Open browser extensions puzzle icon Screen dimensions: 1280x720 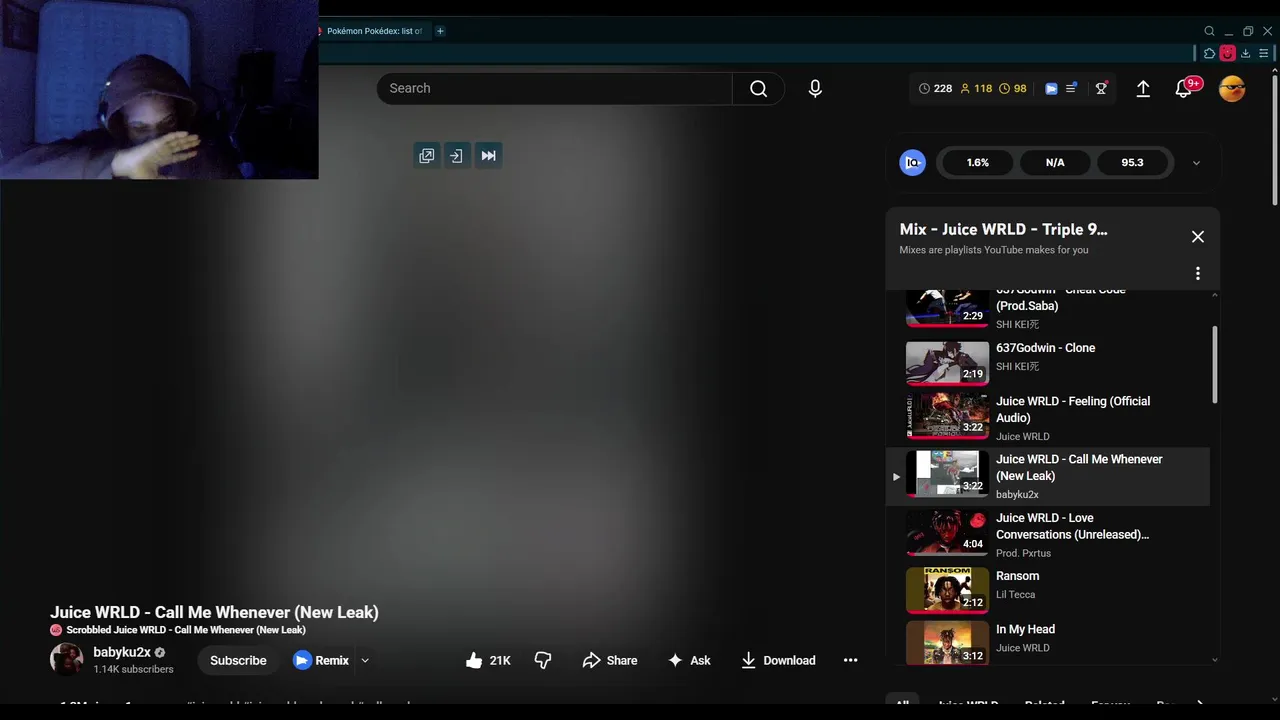(1209, 53)
